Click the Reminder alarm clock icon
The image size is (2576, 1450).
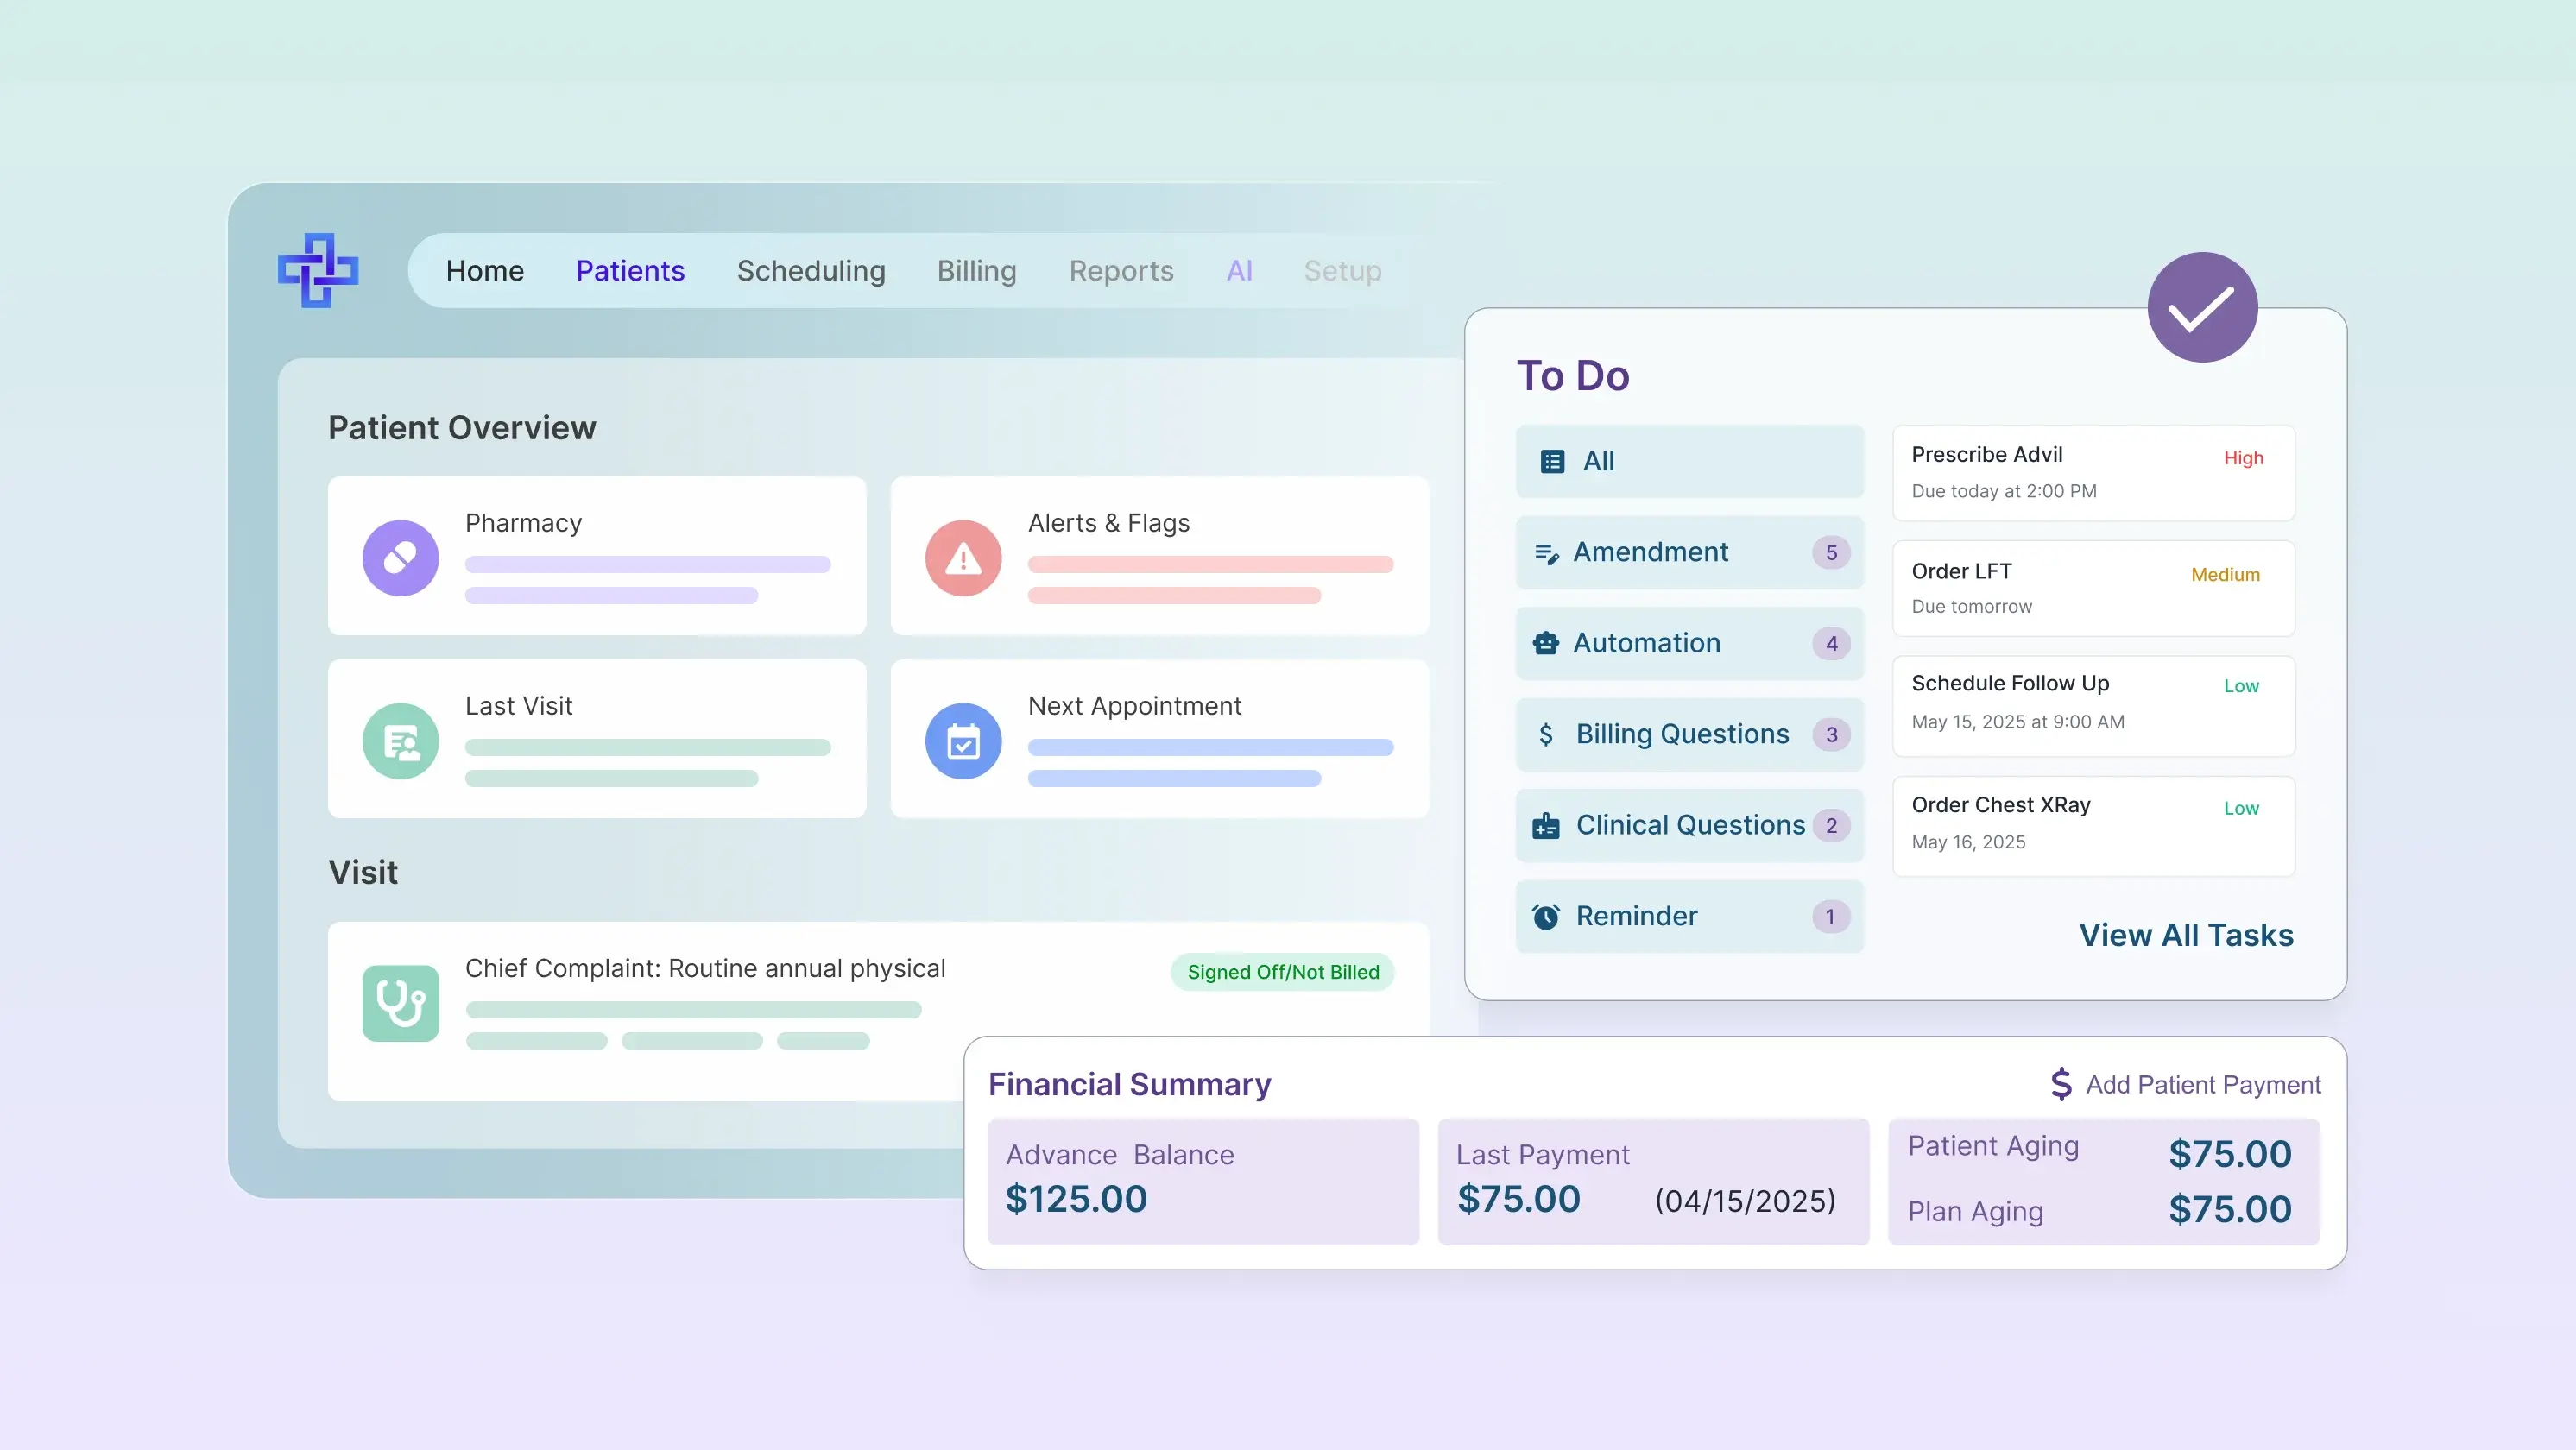click(1546, 916)
